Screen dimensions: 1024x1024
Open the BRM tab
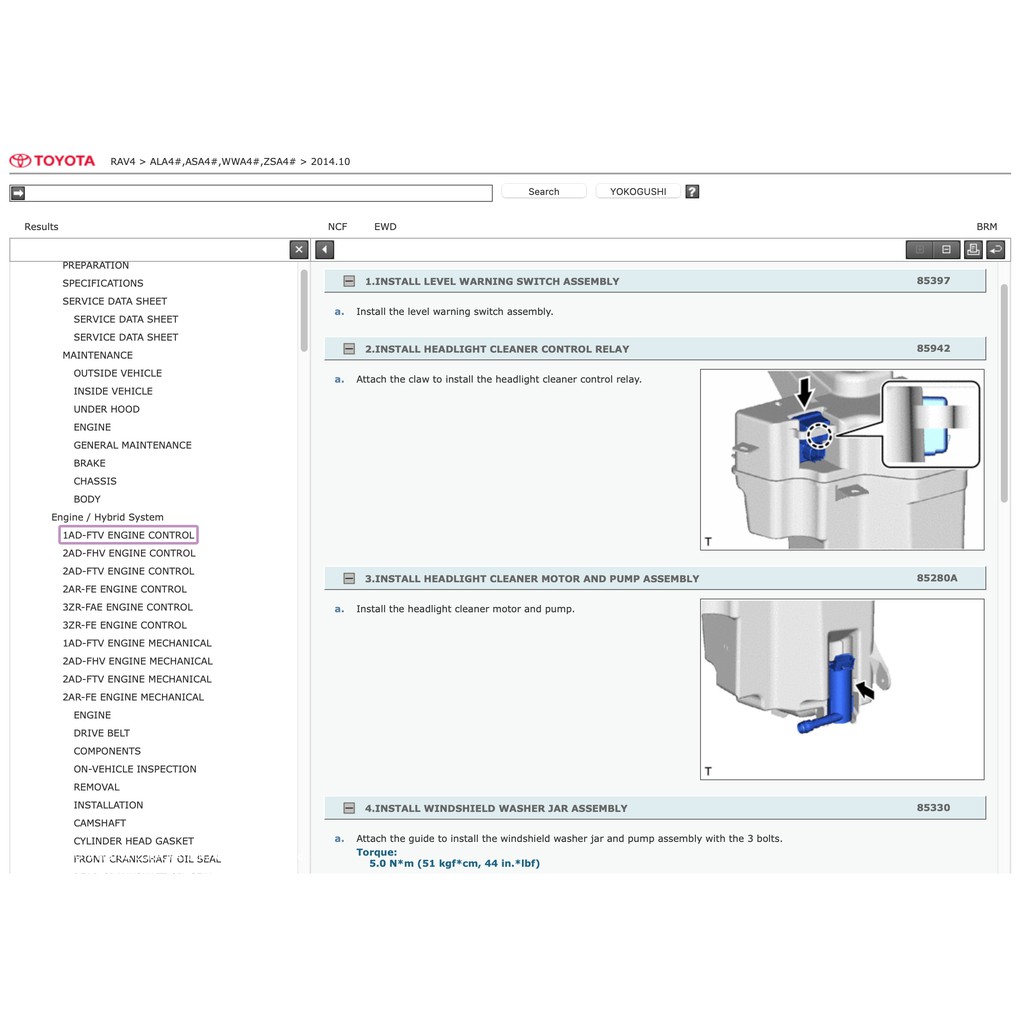click(986, 227)
